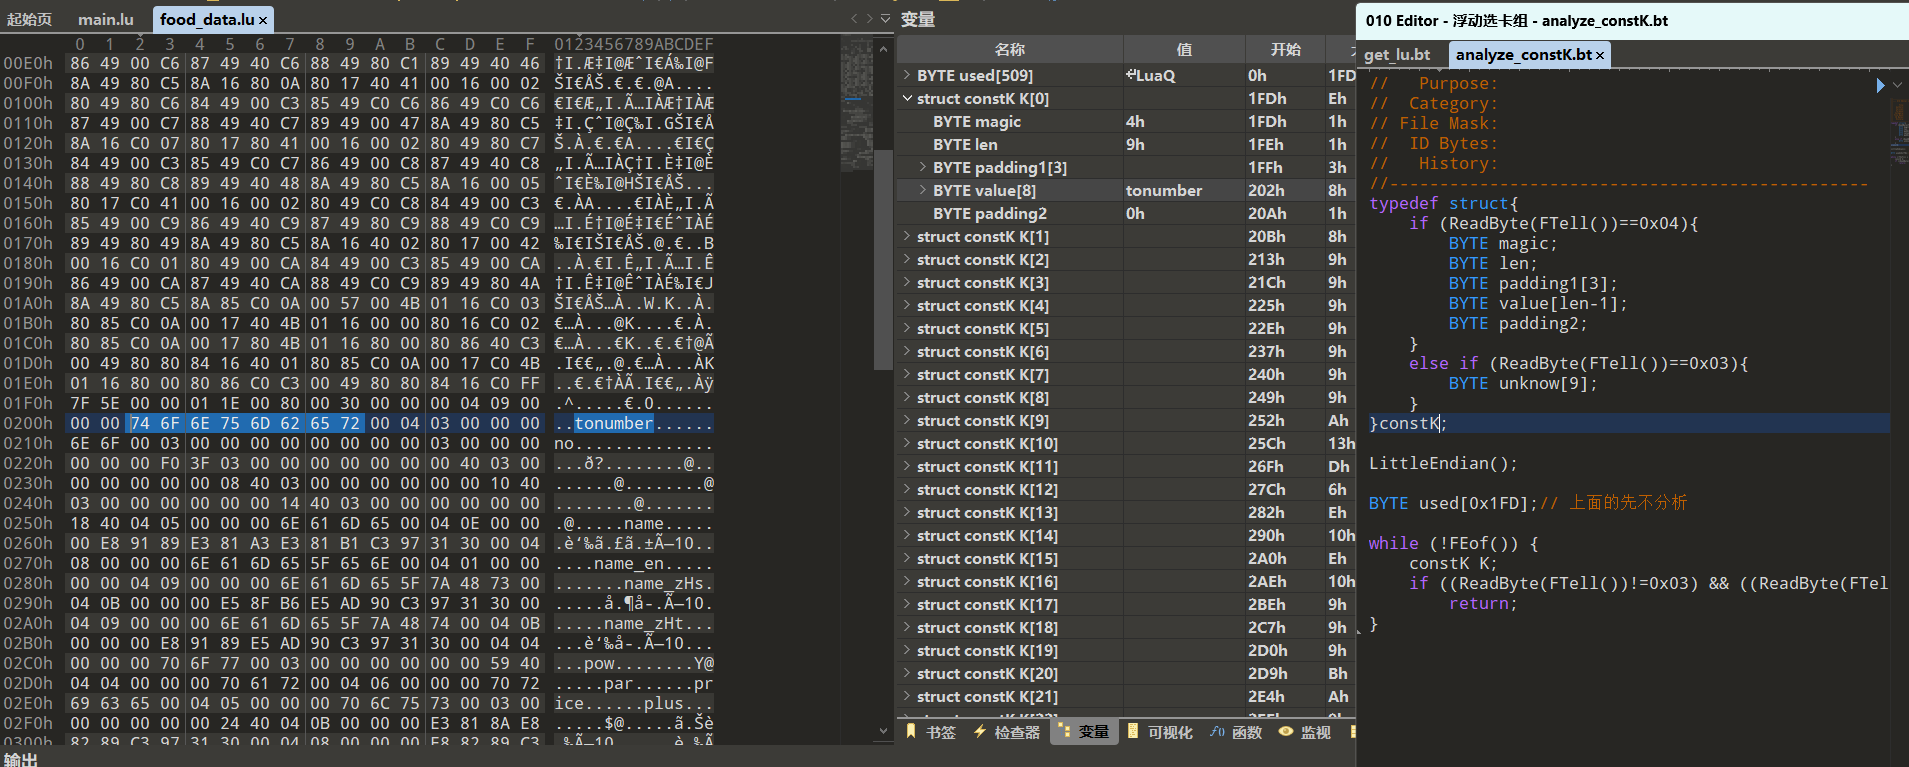Viewport: 1909px width, 767px height.
Task: Open the 书签 bookmarks panel tab
Action: pos(931,732)
